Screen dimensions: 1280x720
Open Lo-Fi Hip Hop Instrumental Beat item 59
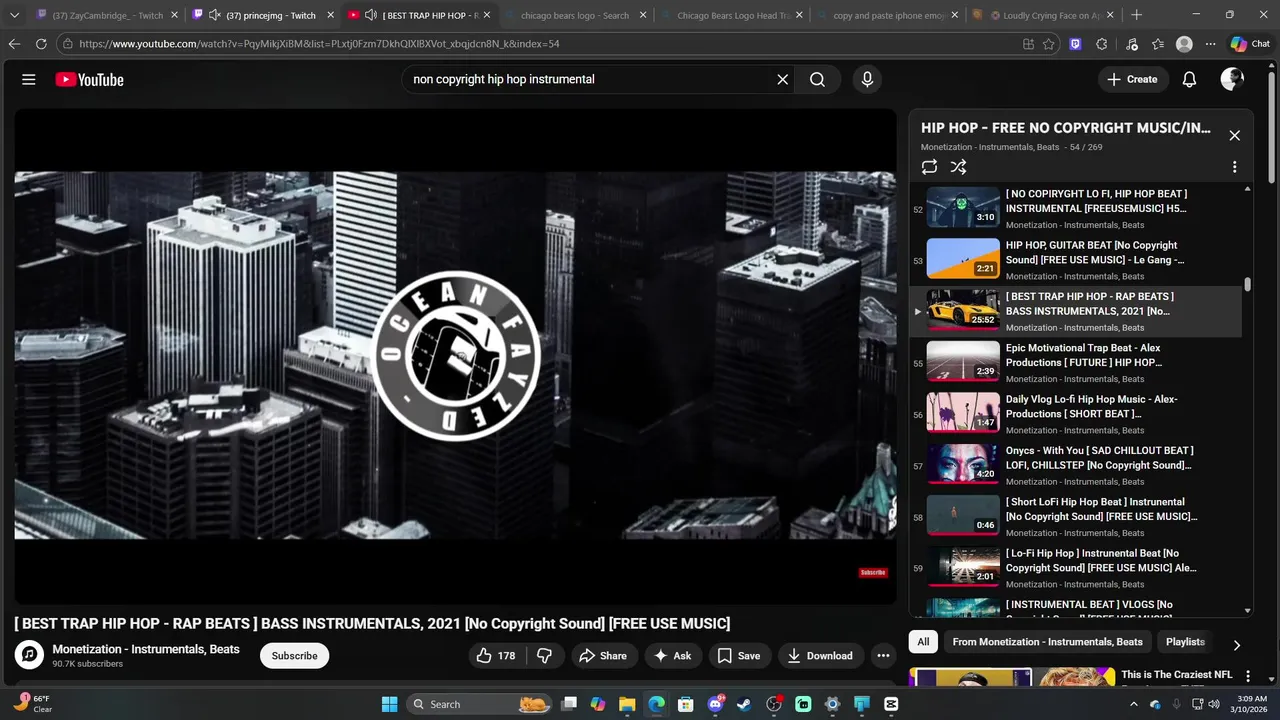click(x=1075, y=568)
